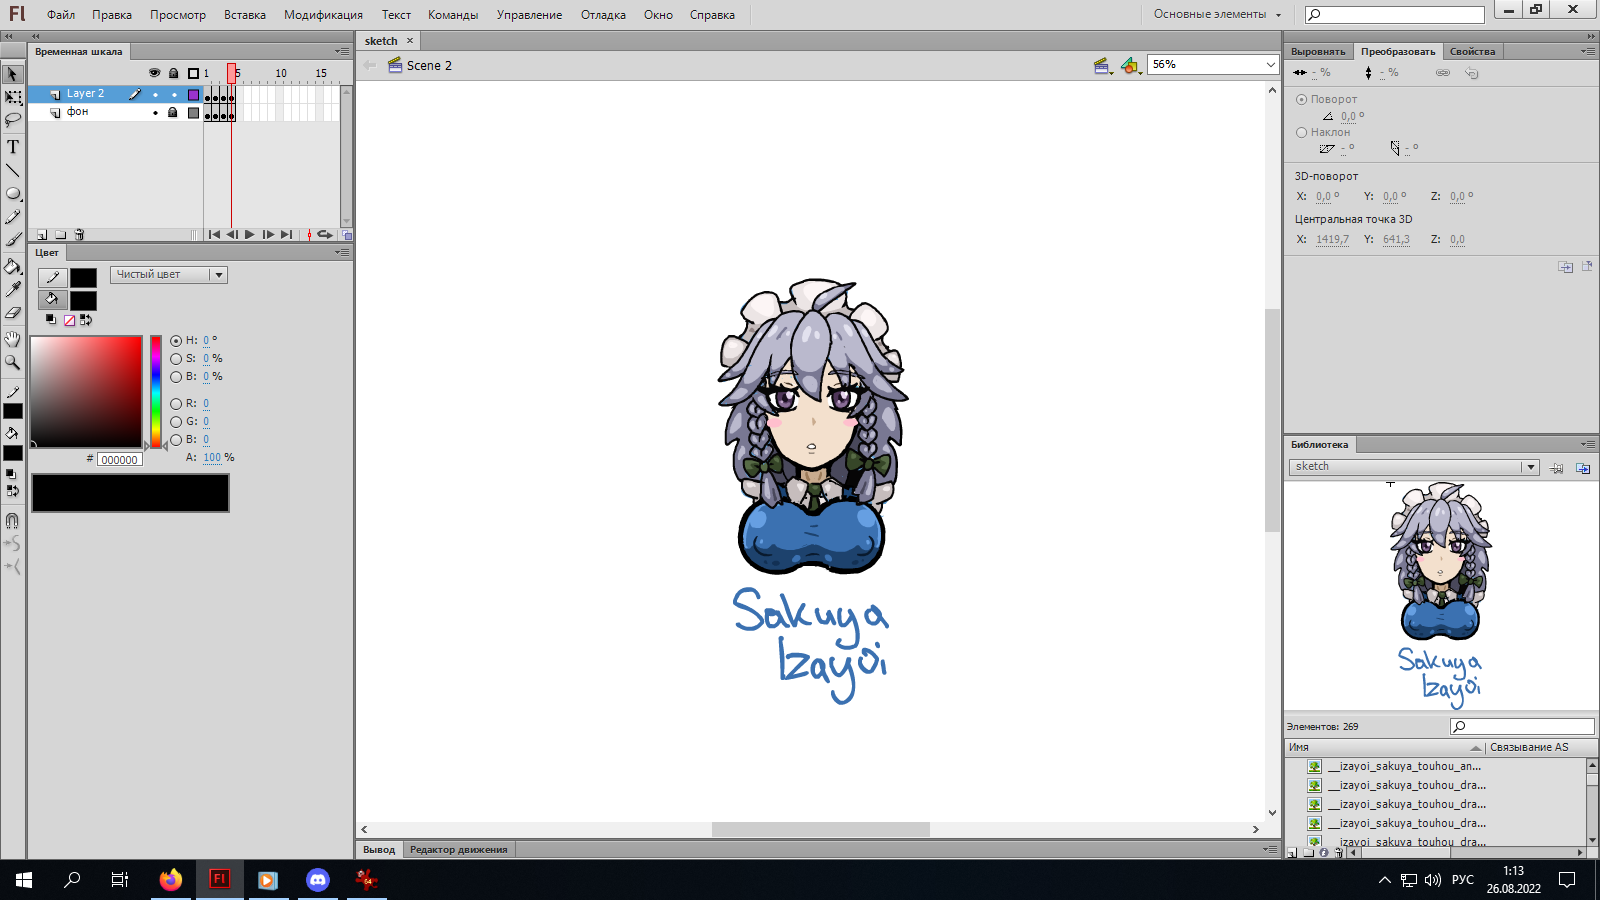
Task: Open the sketch library document dropdown
Action: click(x=1413, y=467)
